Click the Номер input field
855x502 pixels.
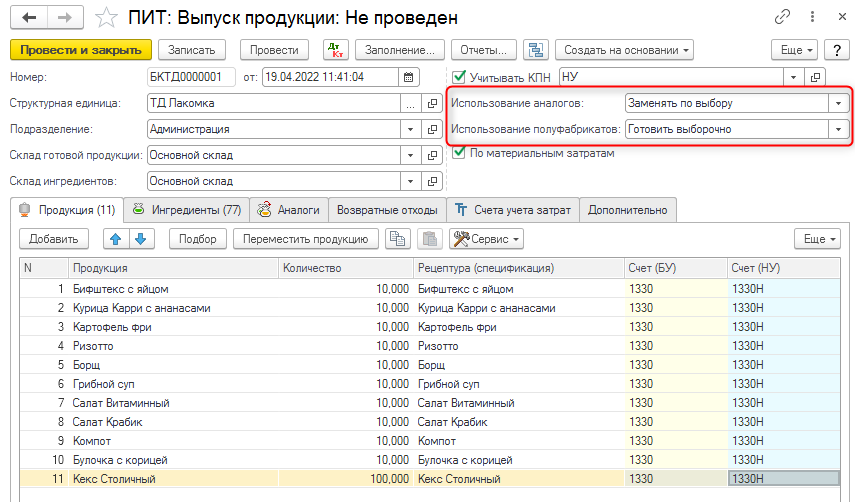pos(191,77)
